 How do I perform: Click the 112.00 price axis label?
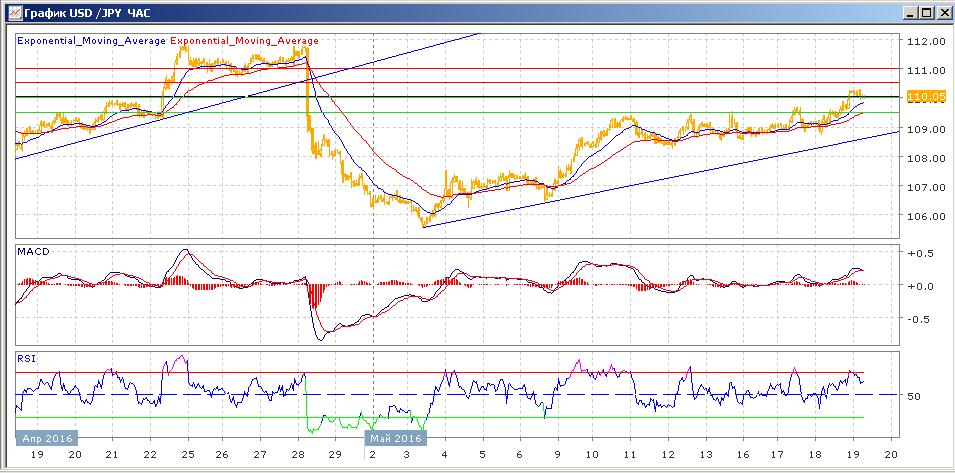coord(926,41)
